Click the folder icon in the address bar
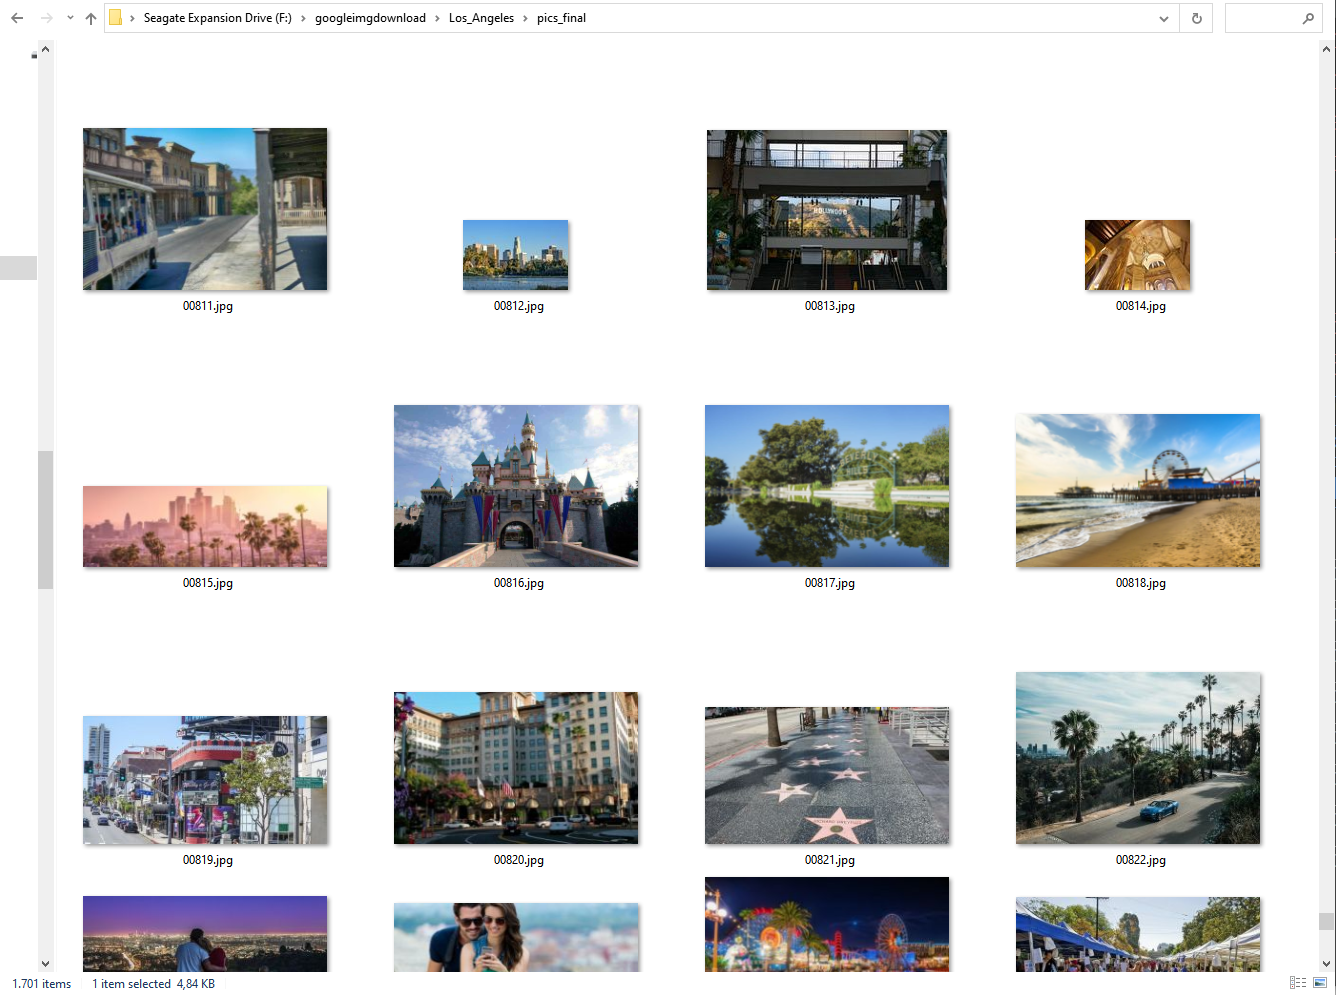Screen dimensions: 1336x995 click(x=116, y=18)
